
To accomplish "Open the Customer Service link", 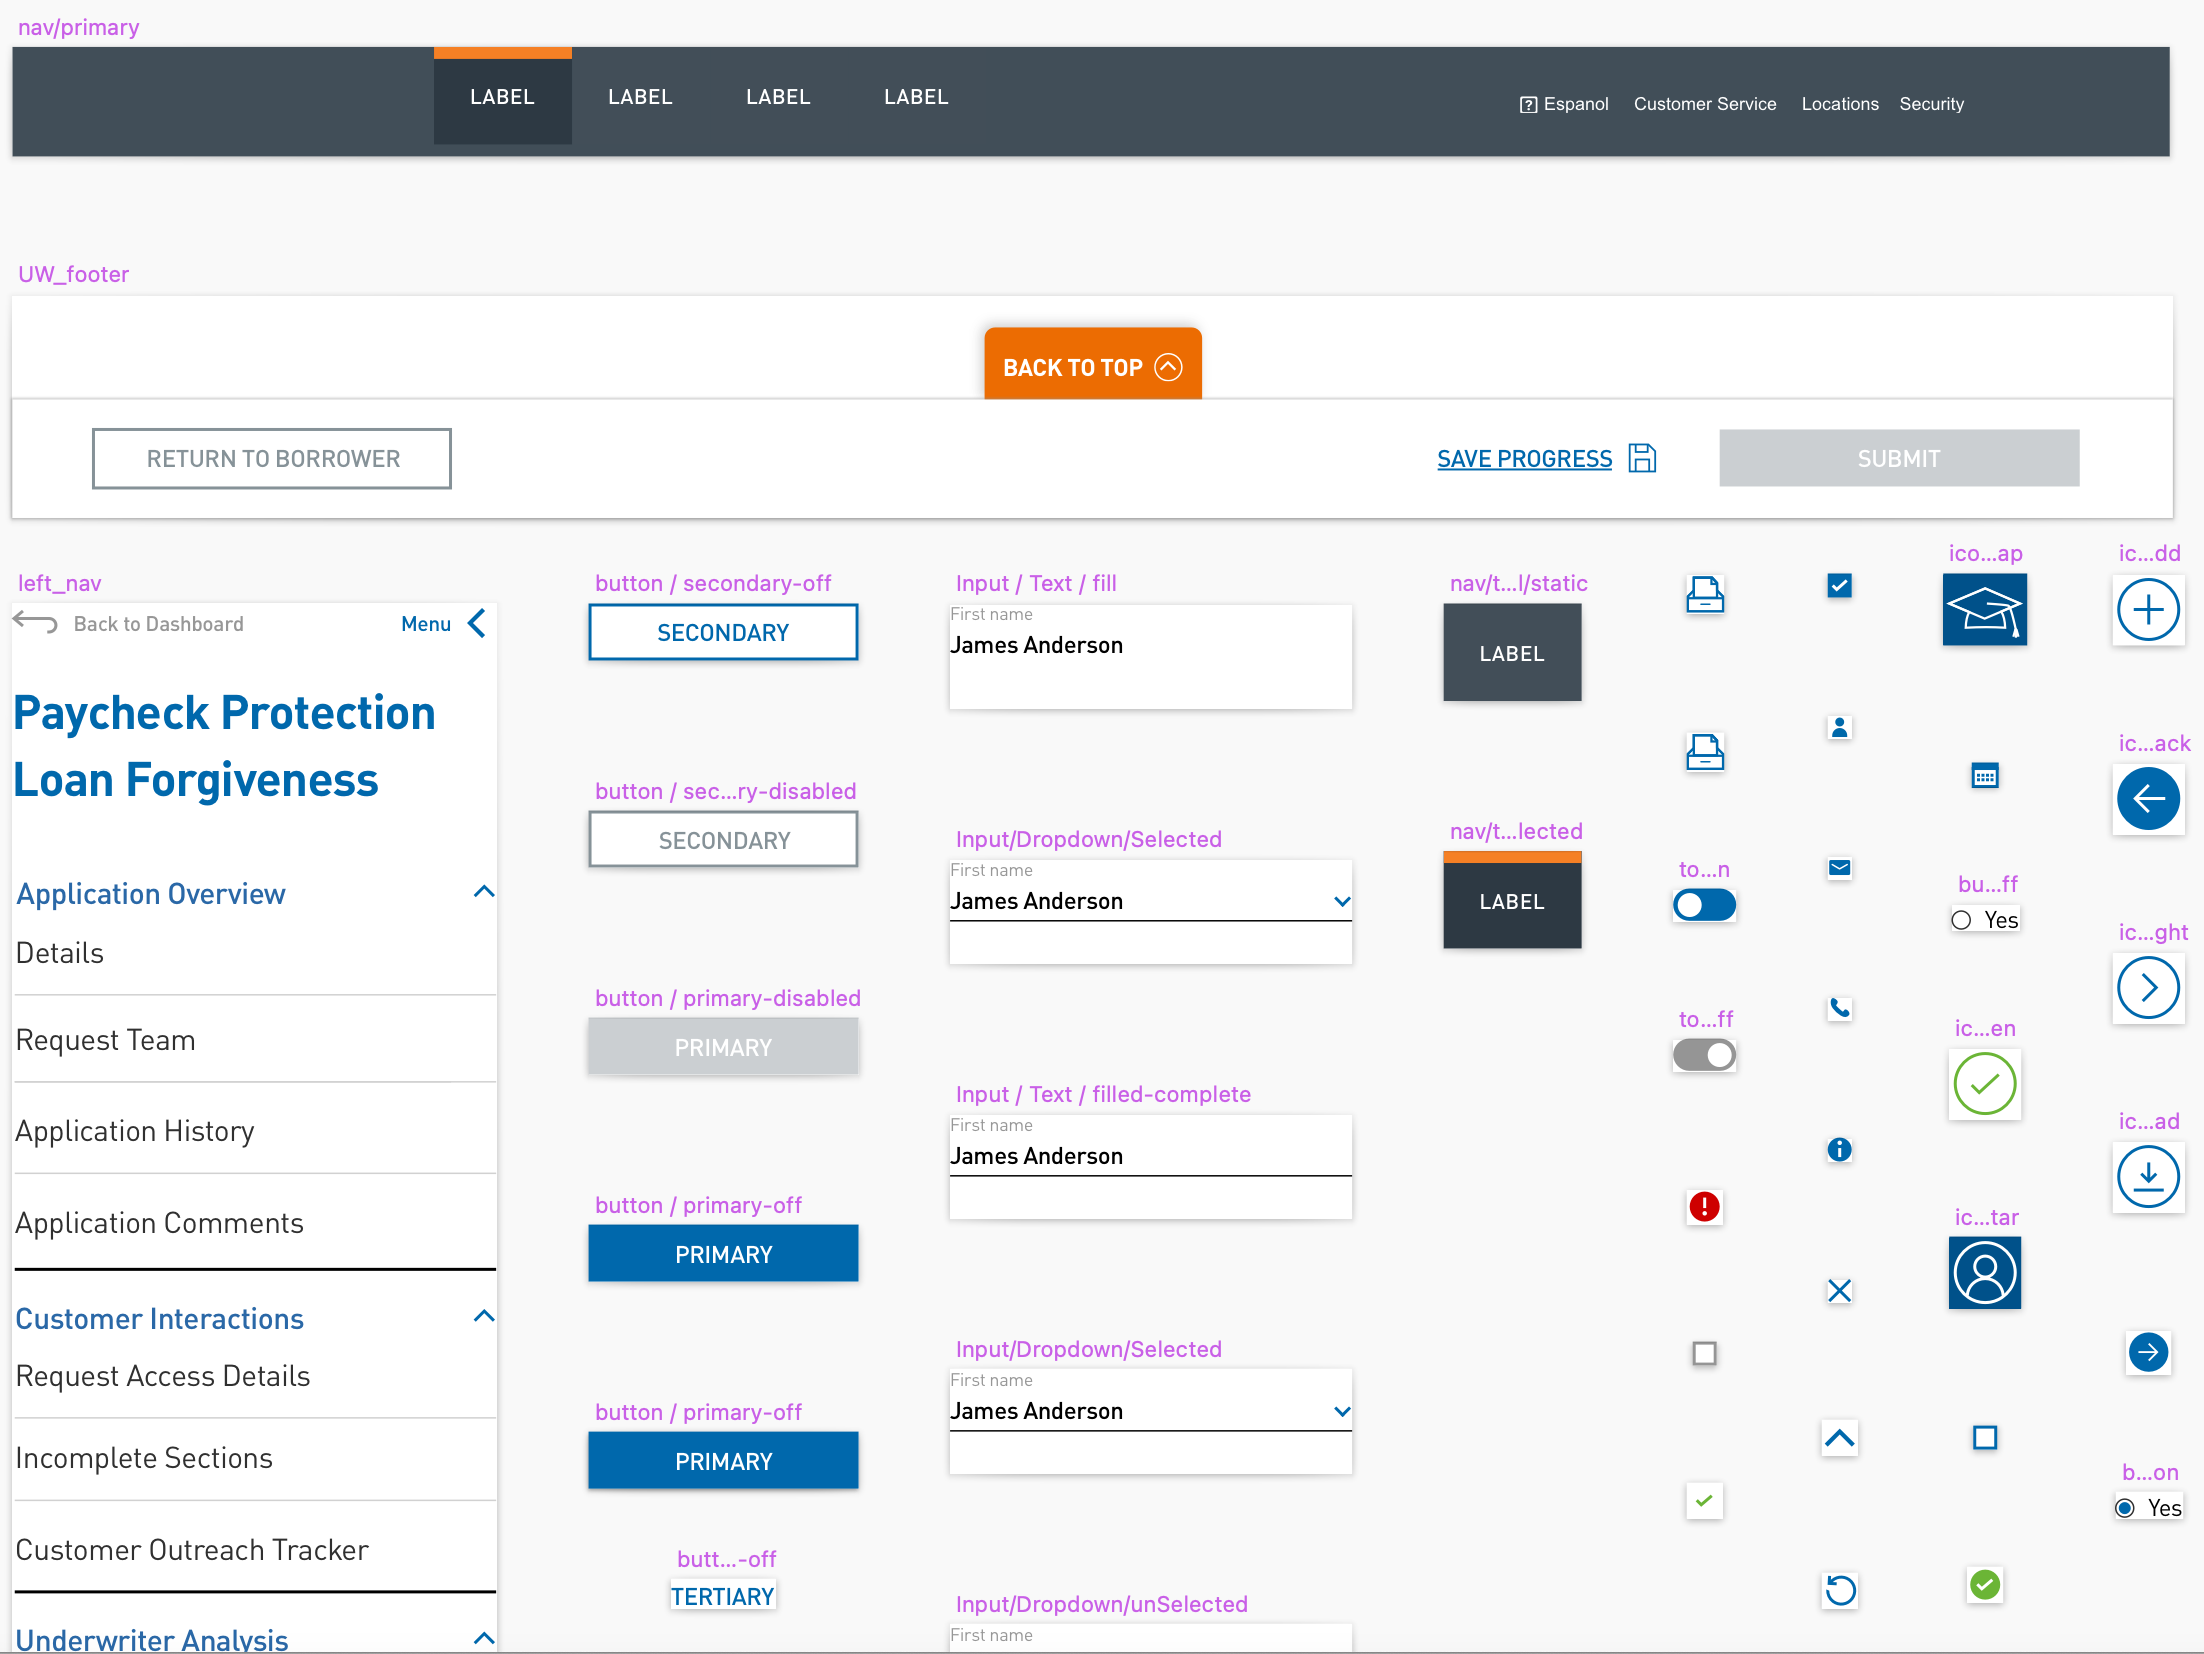I will (1705, 104).
